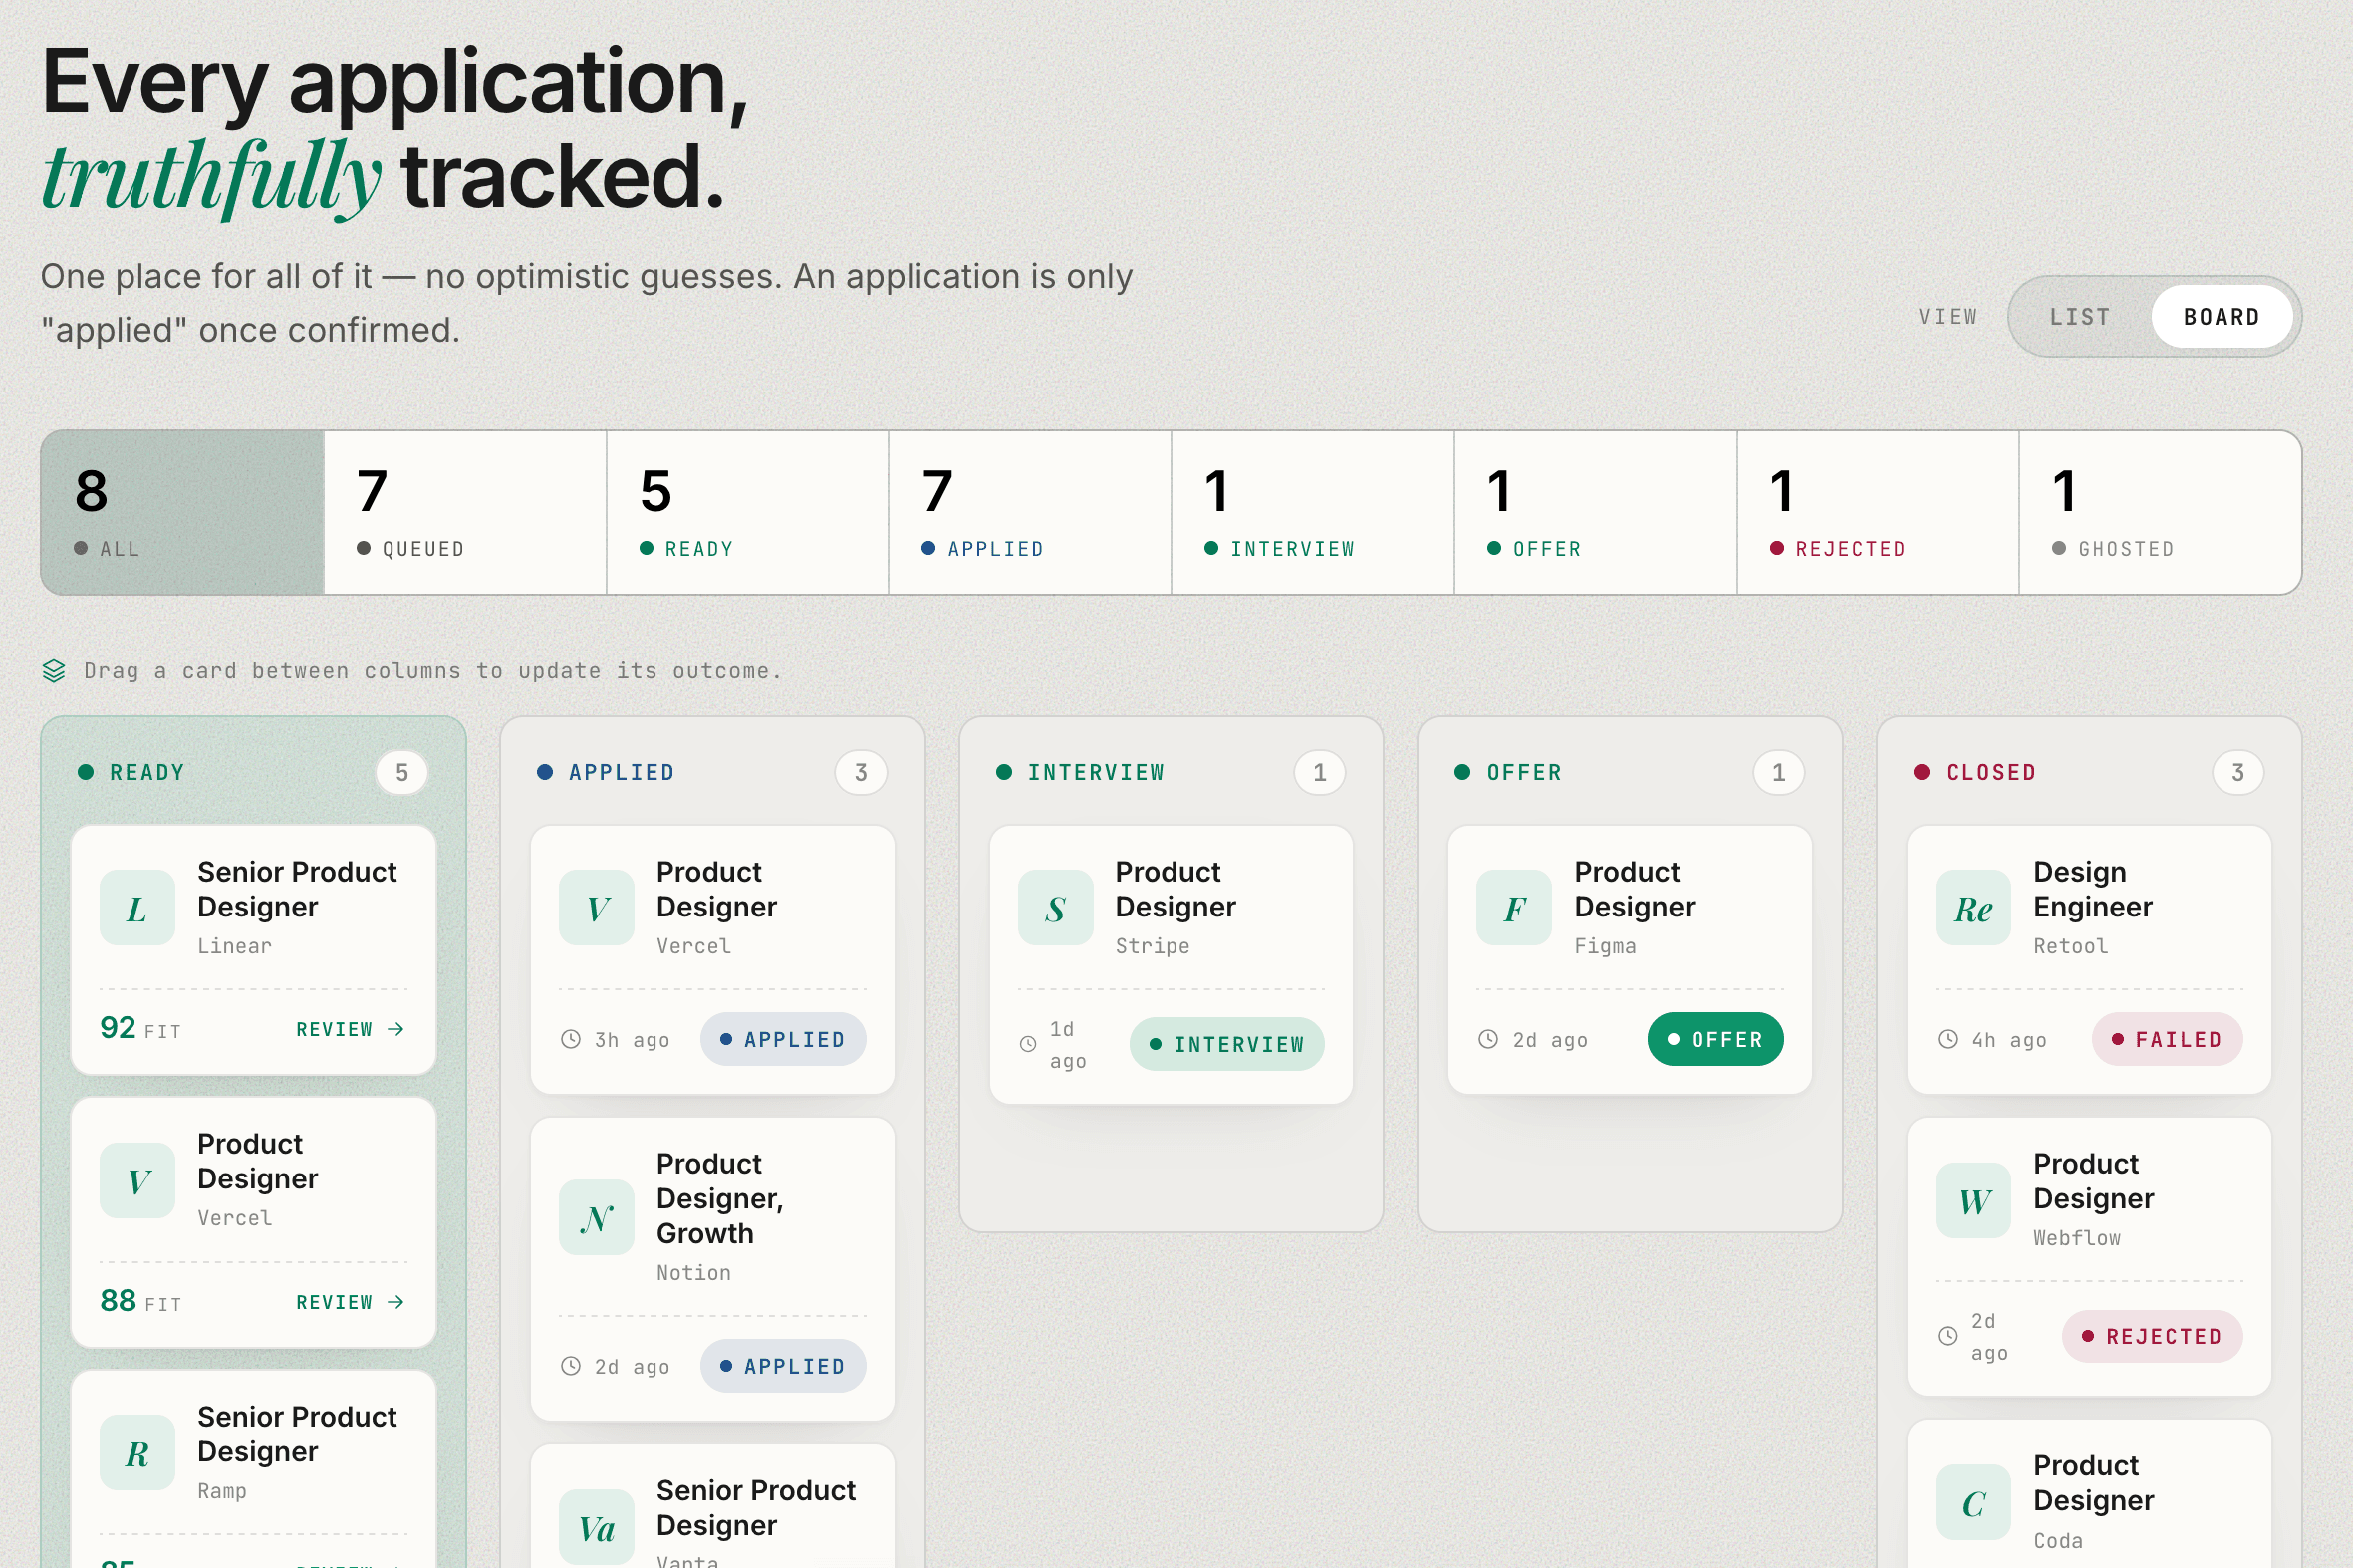This screenshot has width=2353, height=1568.
Task: Click the Ready column count badge 5
Action: [x=402, y=772]
